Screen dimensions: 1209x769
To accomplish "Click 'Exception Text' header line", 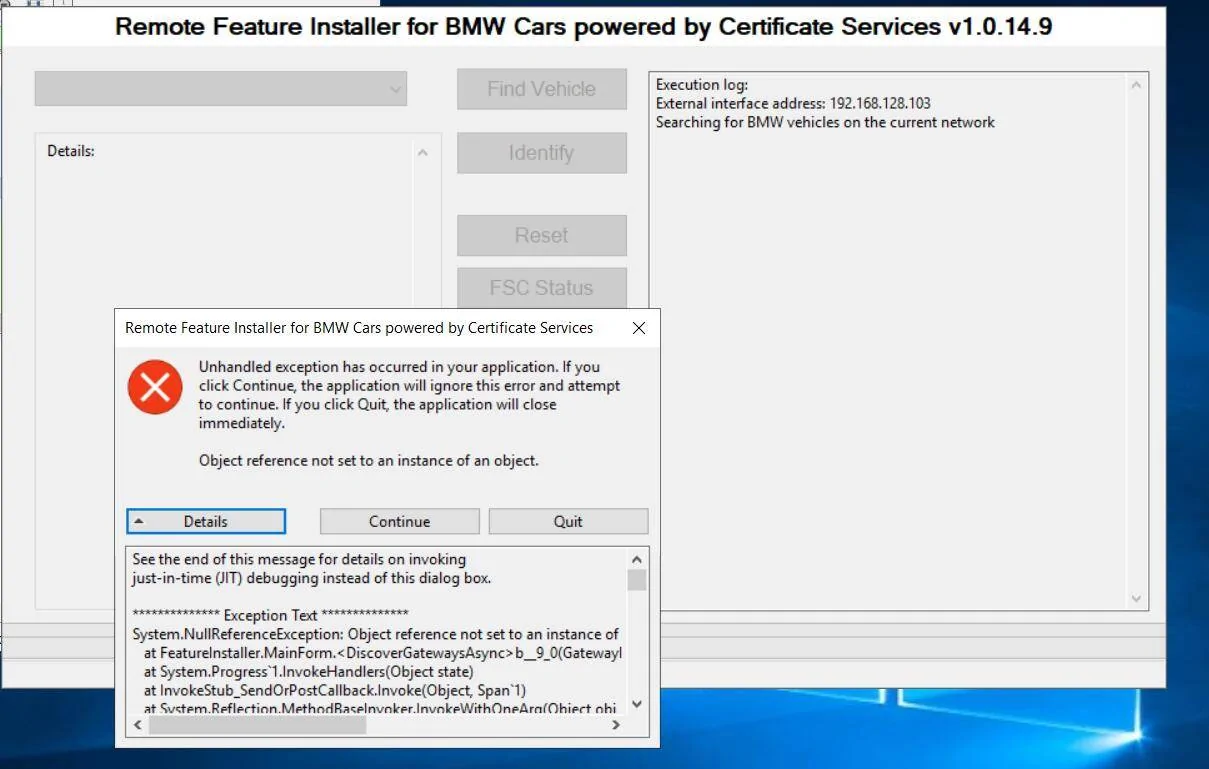I will [x=270, y=615].
